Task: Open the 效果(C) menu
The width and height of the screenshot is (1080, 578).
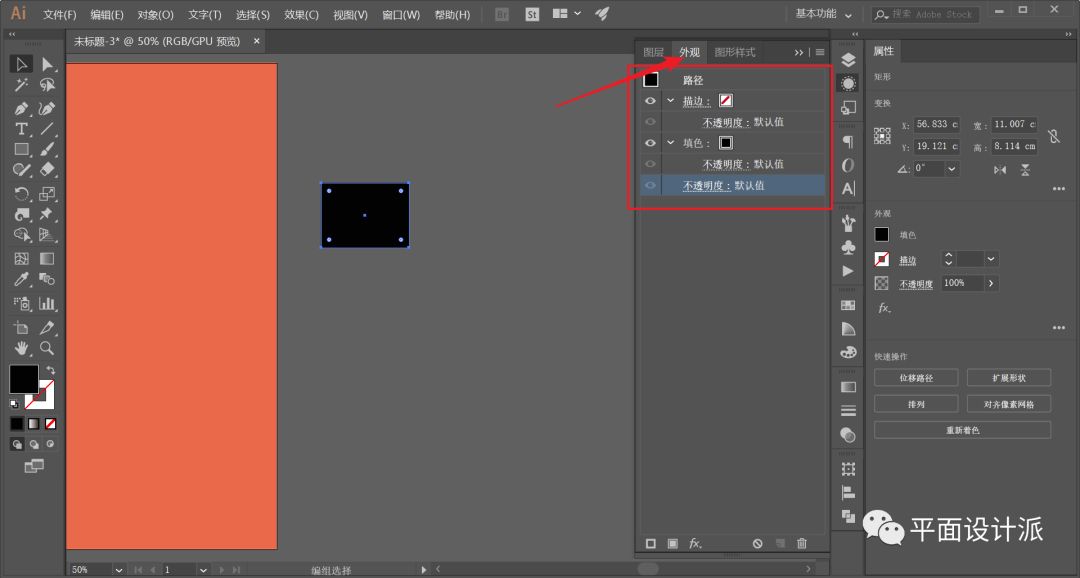Action: (x=301, y=15)
